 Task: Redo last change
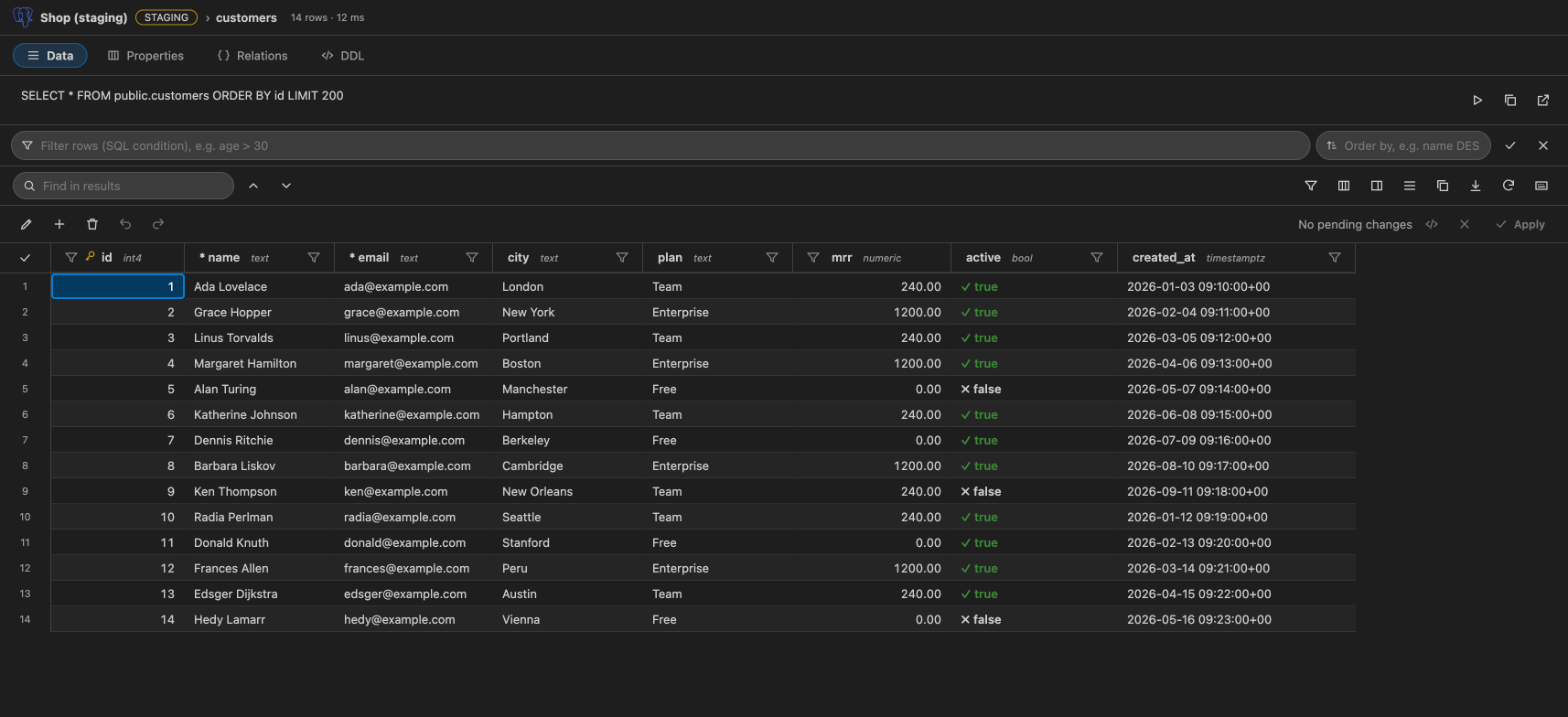point(158,225)
